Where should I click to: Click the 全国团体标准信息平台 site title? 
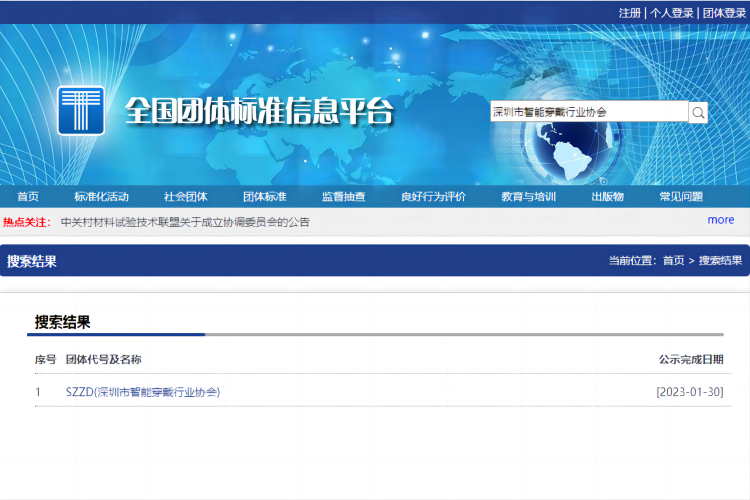coord(259,112)
